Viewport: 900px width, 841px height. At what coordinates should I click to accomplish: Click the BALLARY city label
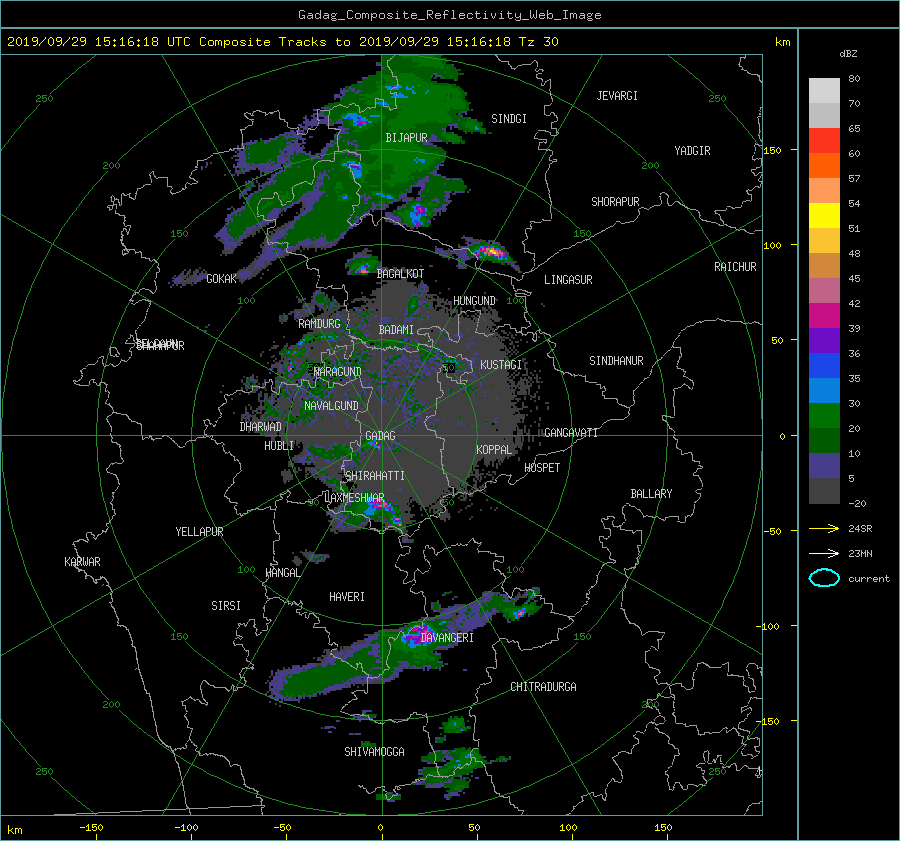click(651, 494)
